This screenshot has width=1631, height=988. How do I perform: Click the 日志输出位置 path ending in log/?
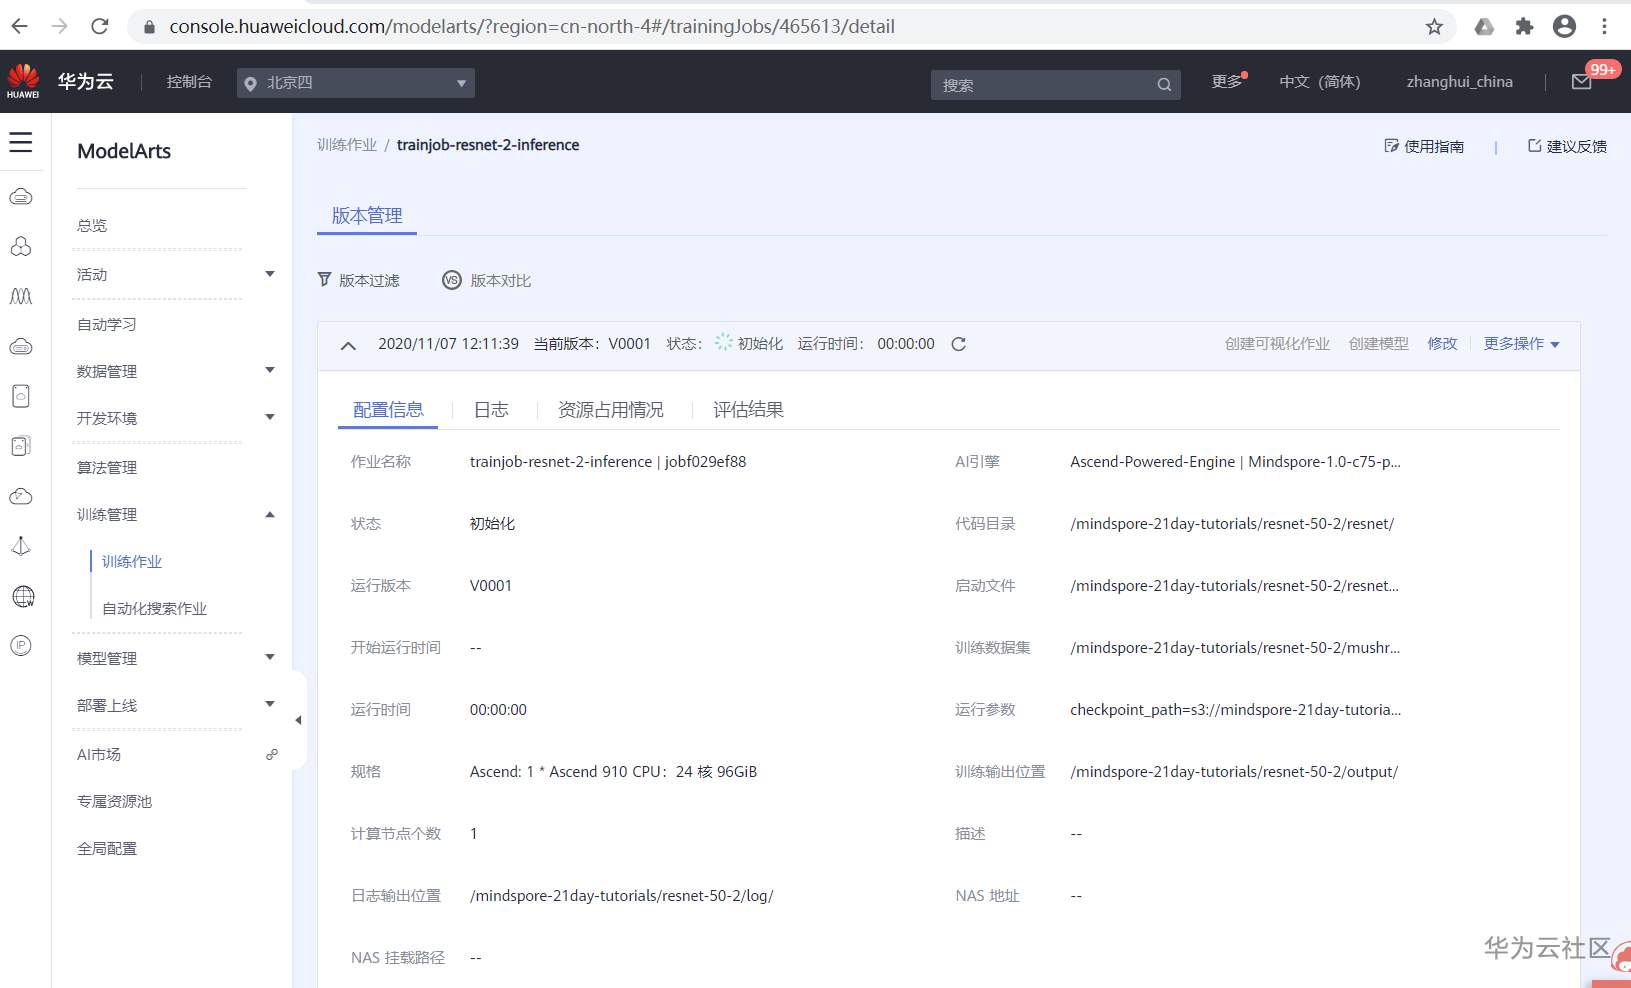click(x=622, y=896)
